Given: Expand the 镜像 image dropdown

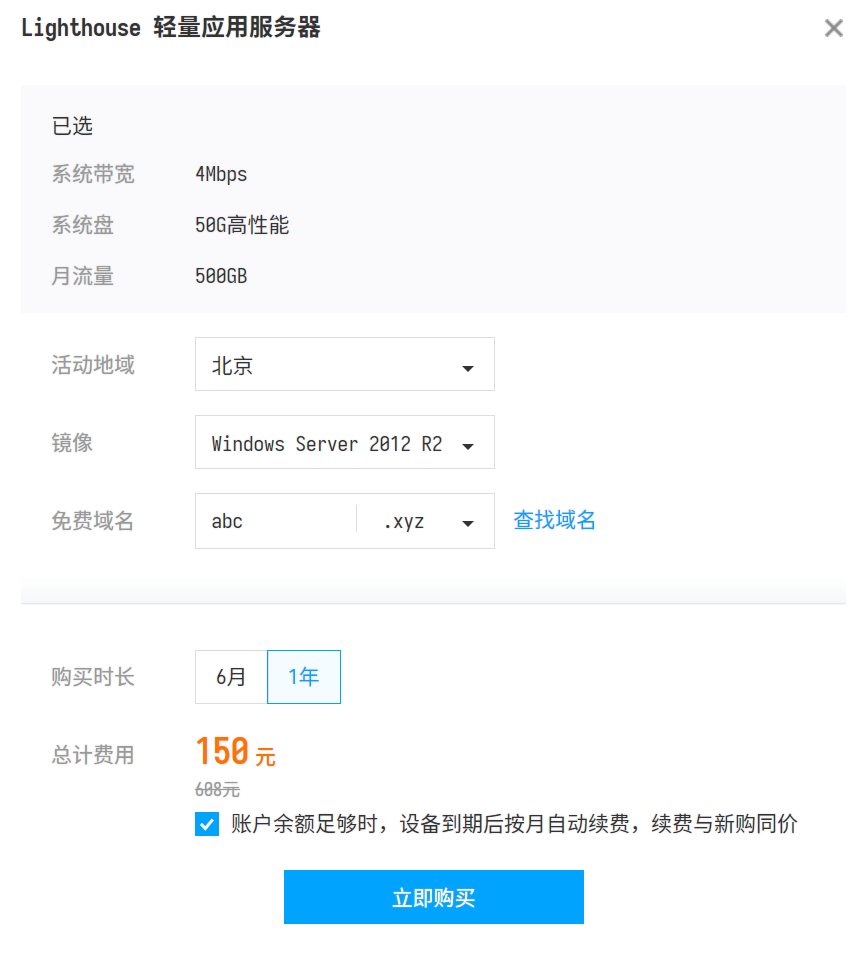Looking at the screenshot, I should pyautogui.click(x=344, y=442).
